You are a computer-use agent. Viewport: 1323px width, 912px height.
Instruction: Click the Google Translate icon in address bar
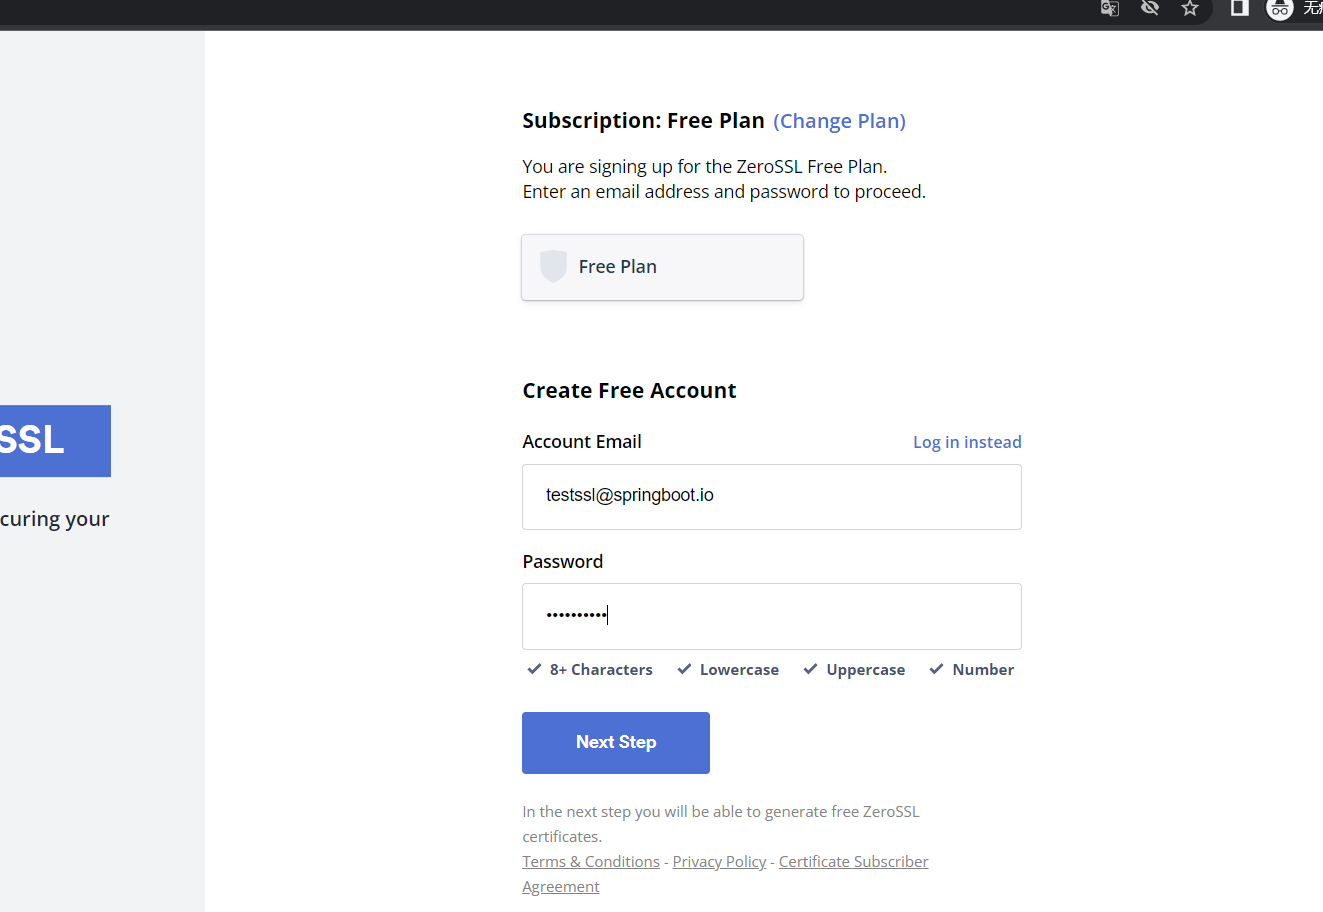pyautogui.click(x=1110, y=8)
